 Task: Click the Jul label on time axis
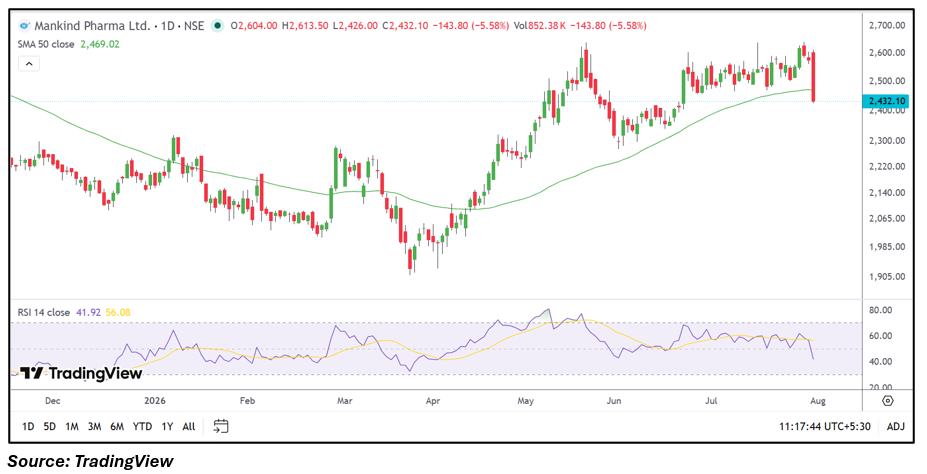(711, 401)
